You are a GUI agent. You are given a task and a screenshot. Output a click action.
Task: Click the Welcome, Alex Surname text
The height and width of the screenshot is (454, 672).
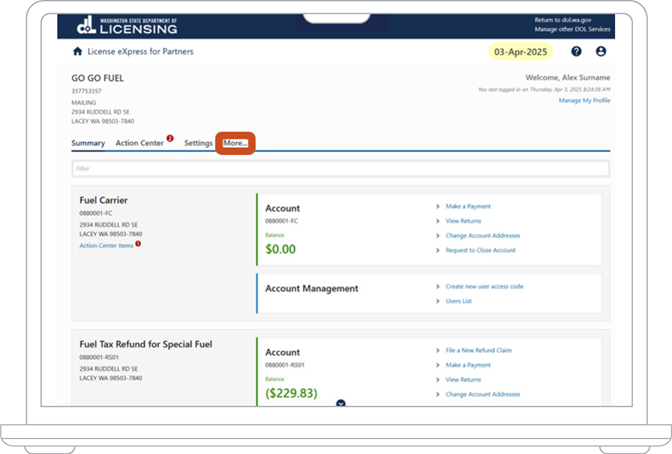pos(568,78)
